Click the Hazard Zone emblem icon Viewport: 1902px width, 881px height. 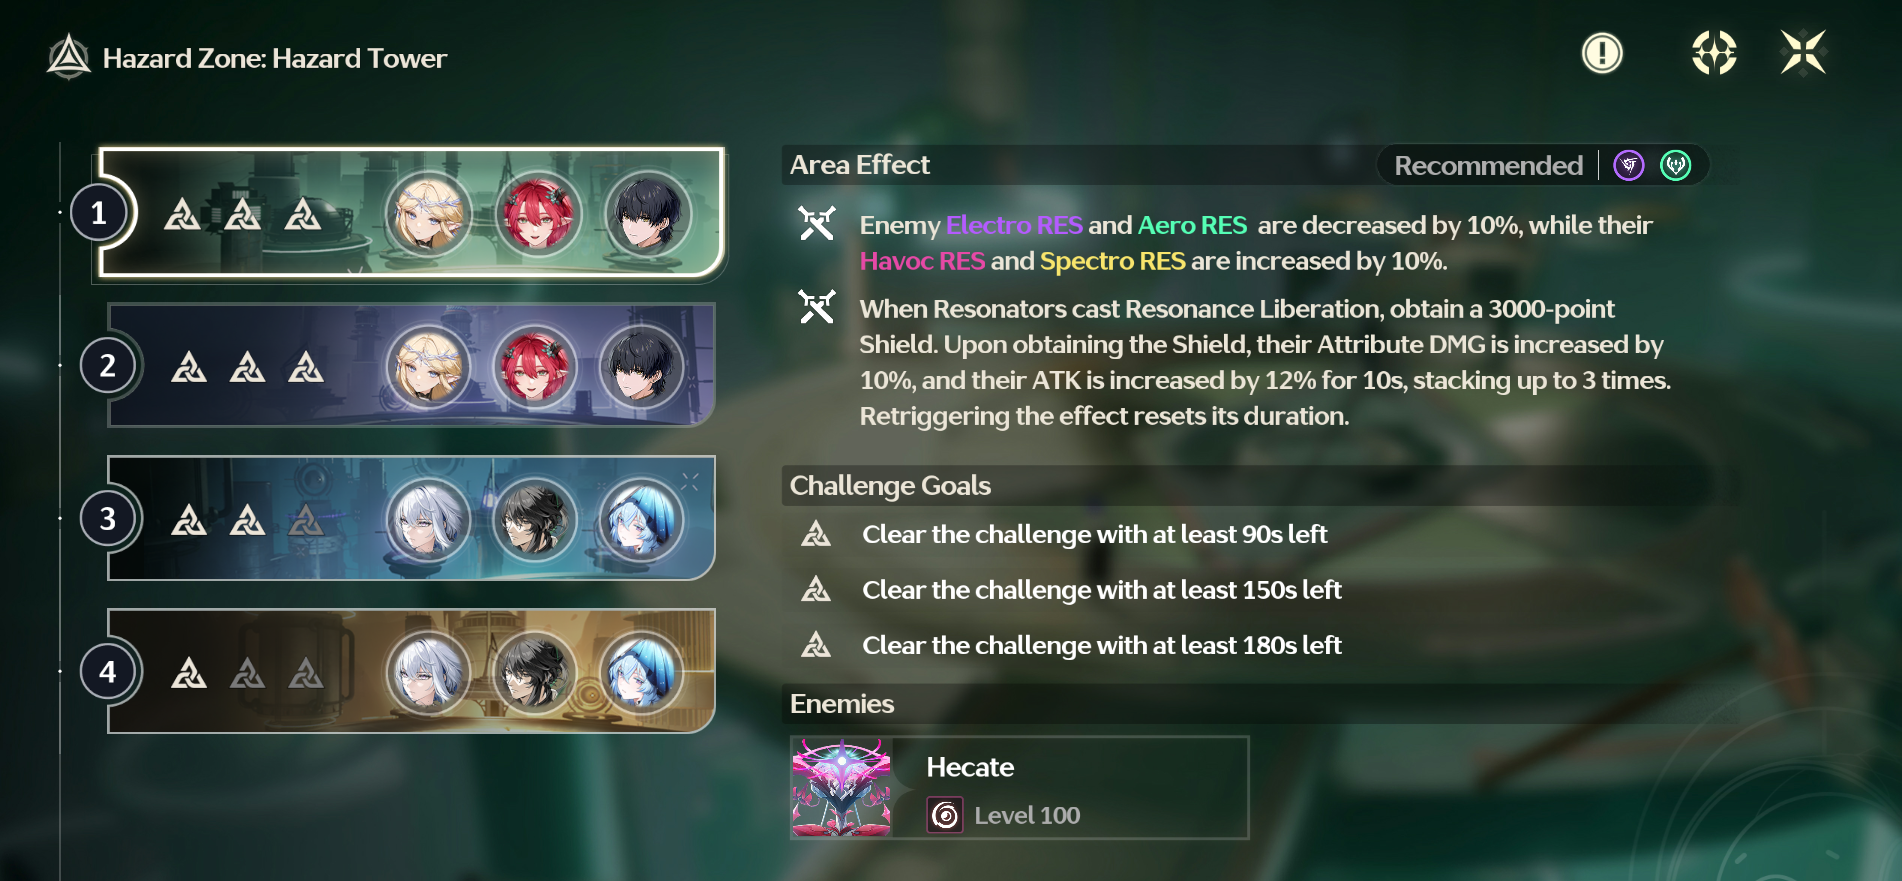(69, 57)
